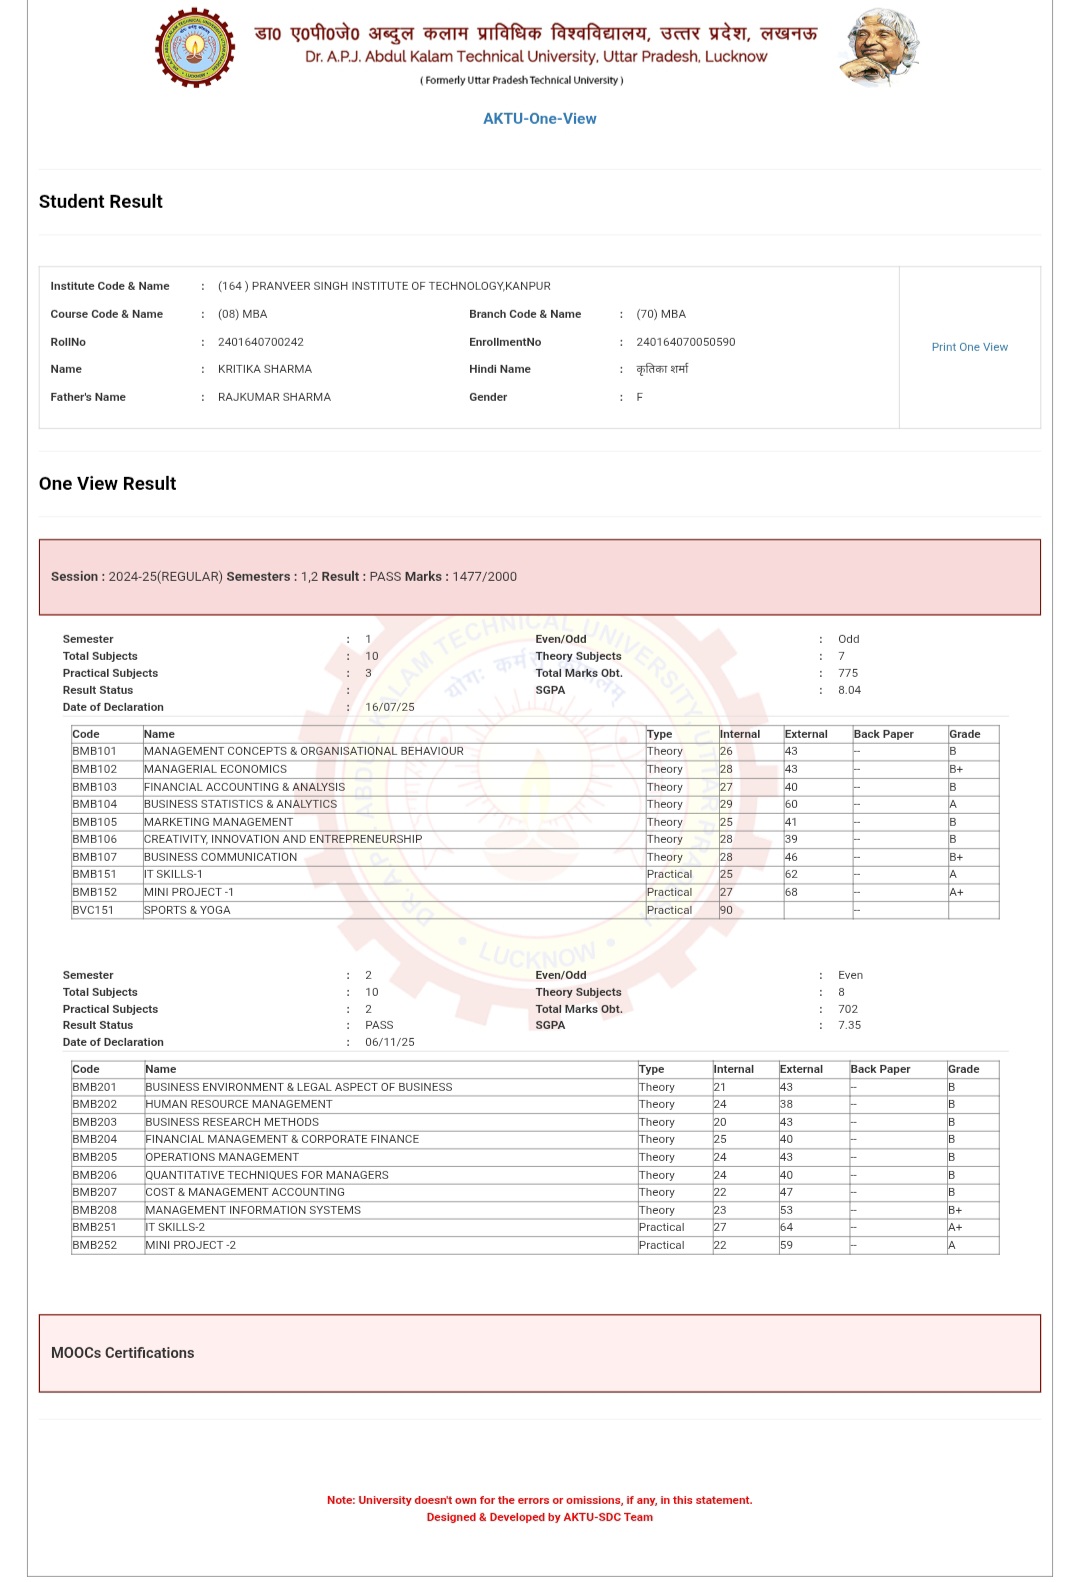Click BUSINESS STATISTICS & ANALYTICS row

535,804
